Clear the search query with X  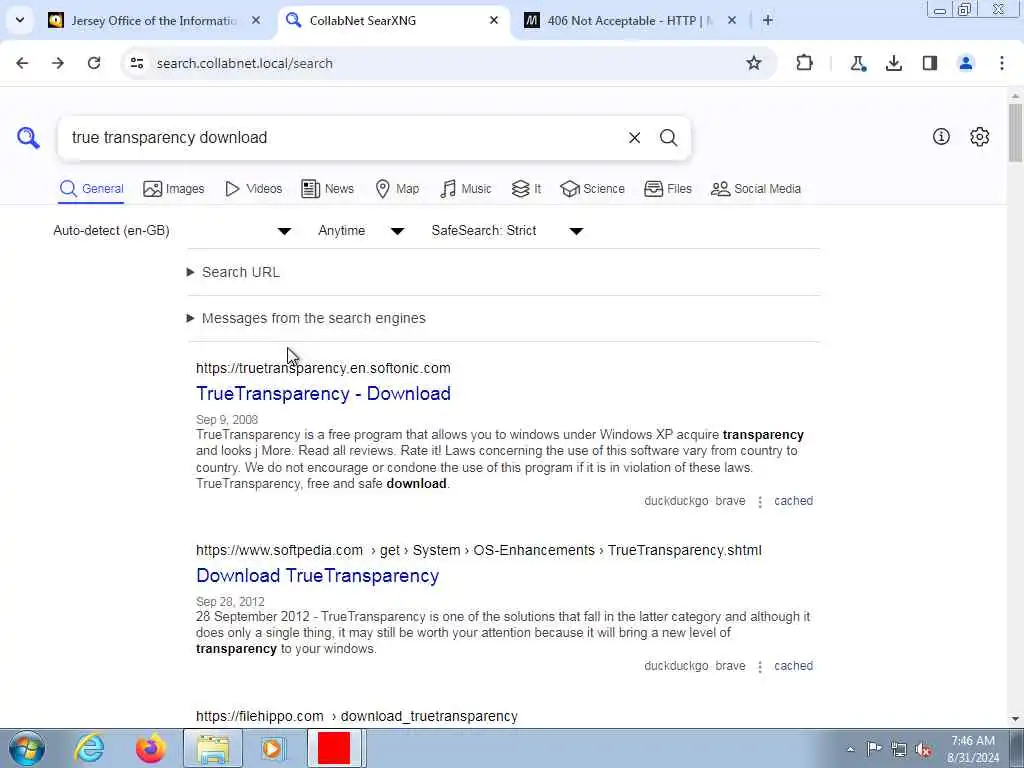tap(634, 138)
